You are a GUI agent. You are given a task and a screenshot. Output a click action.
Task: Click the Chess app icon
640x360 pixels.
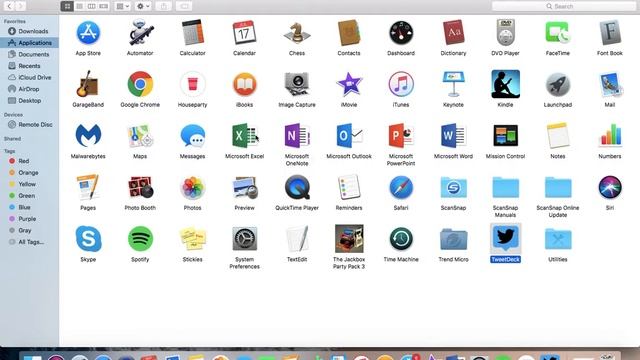click(x=297, y=33)
